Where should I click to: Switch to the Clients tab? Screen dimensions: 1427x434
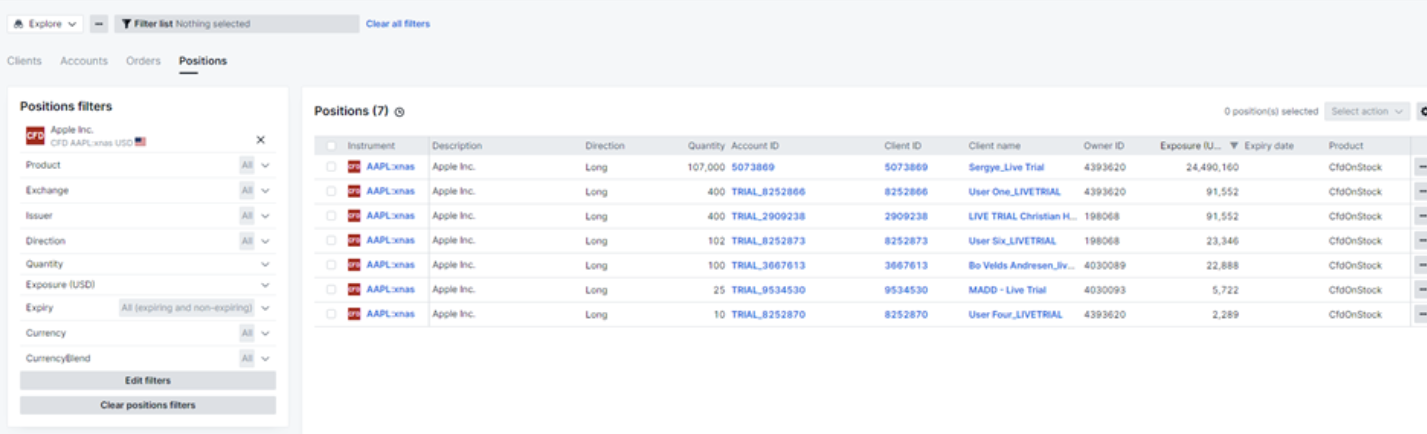click(24, 61)
